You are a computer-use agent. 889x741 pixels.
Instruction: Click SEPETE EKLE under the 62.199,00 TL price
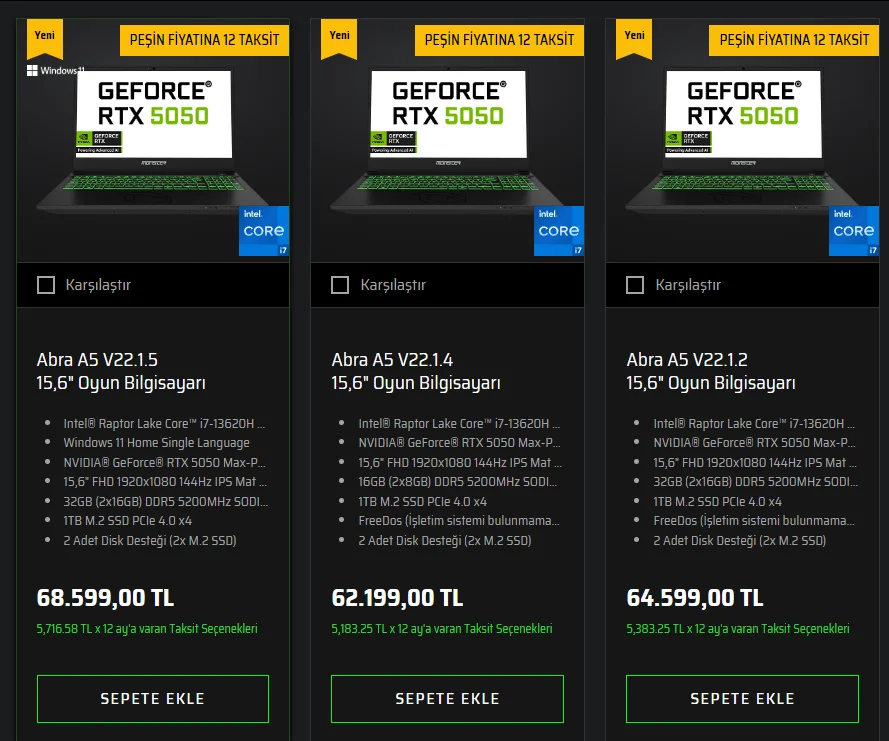(447, 698)
